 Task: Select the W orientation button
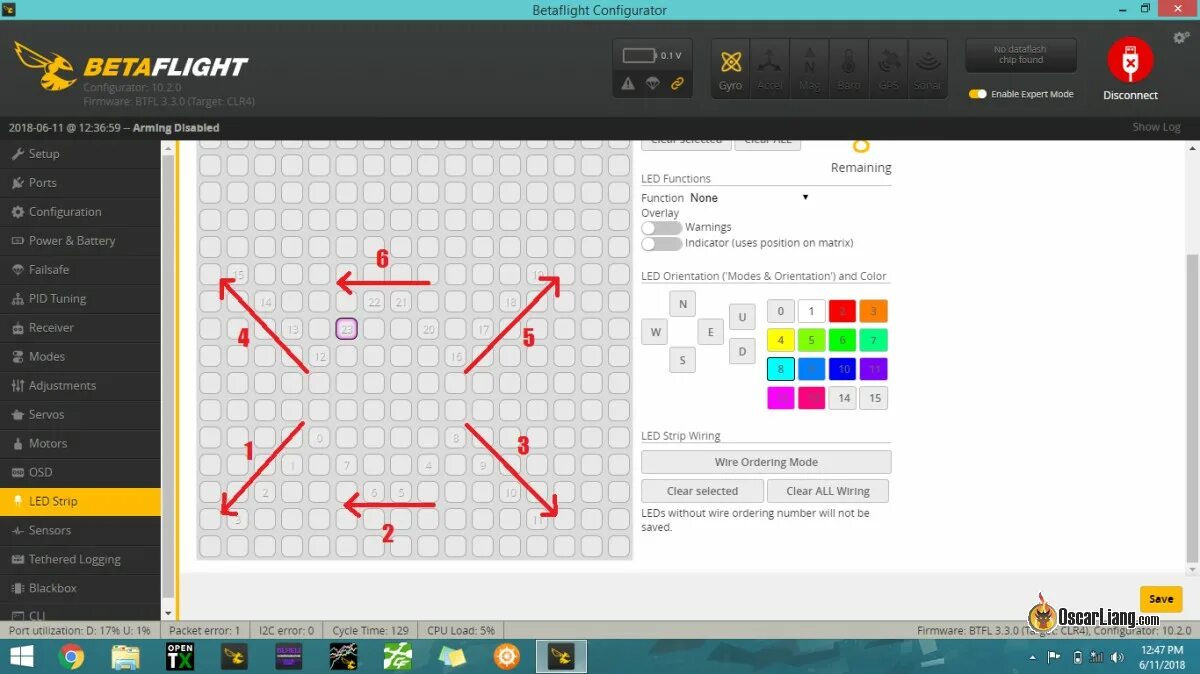point(655,332)
